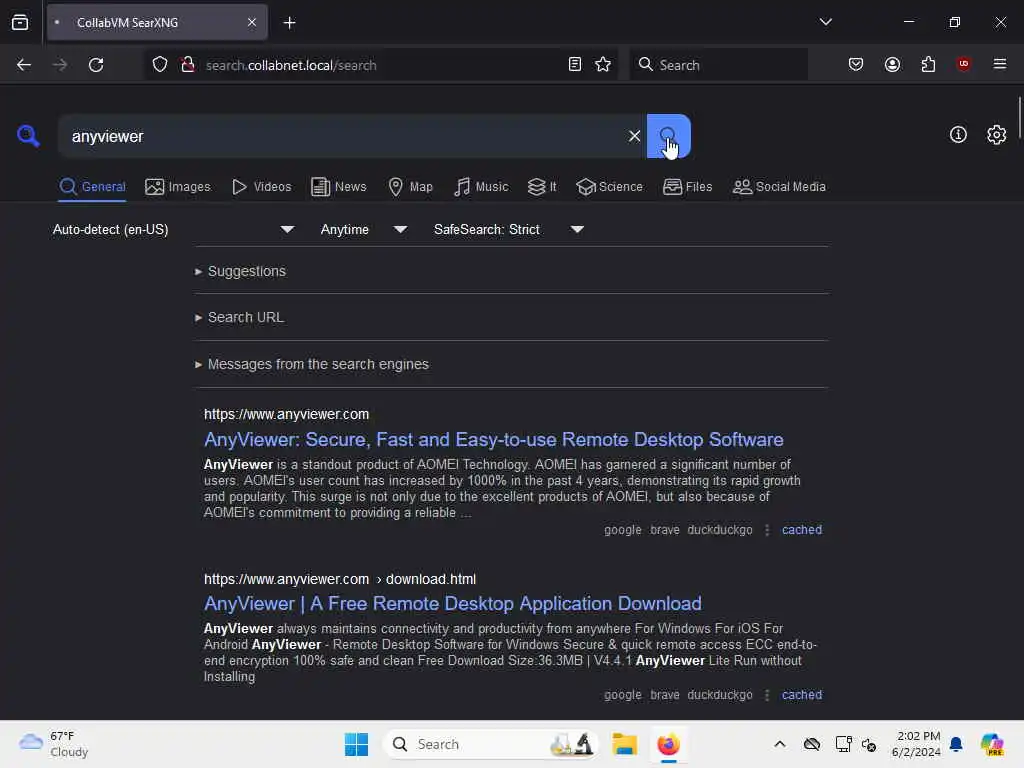This screenshot has height=768, width=1024.
Task: Click Firefox toolbar Search box
Action: pyautogui.click(x=718, y=65)
